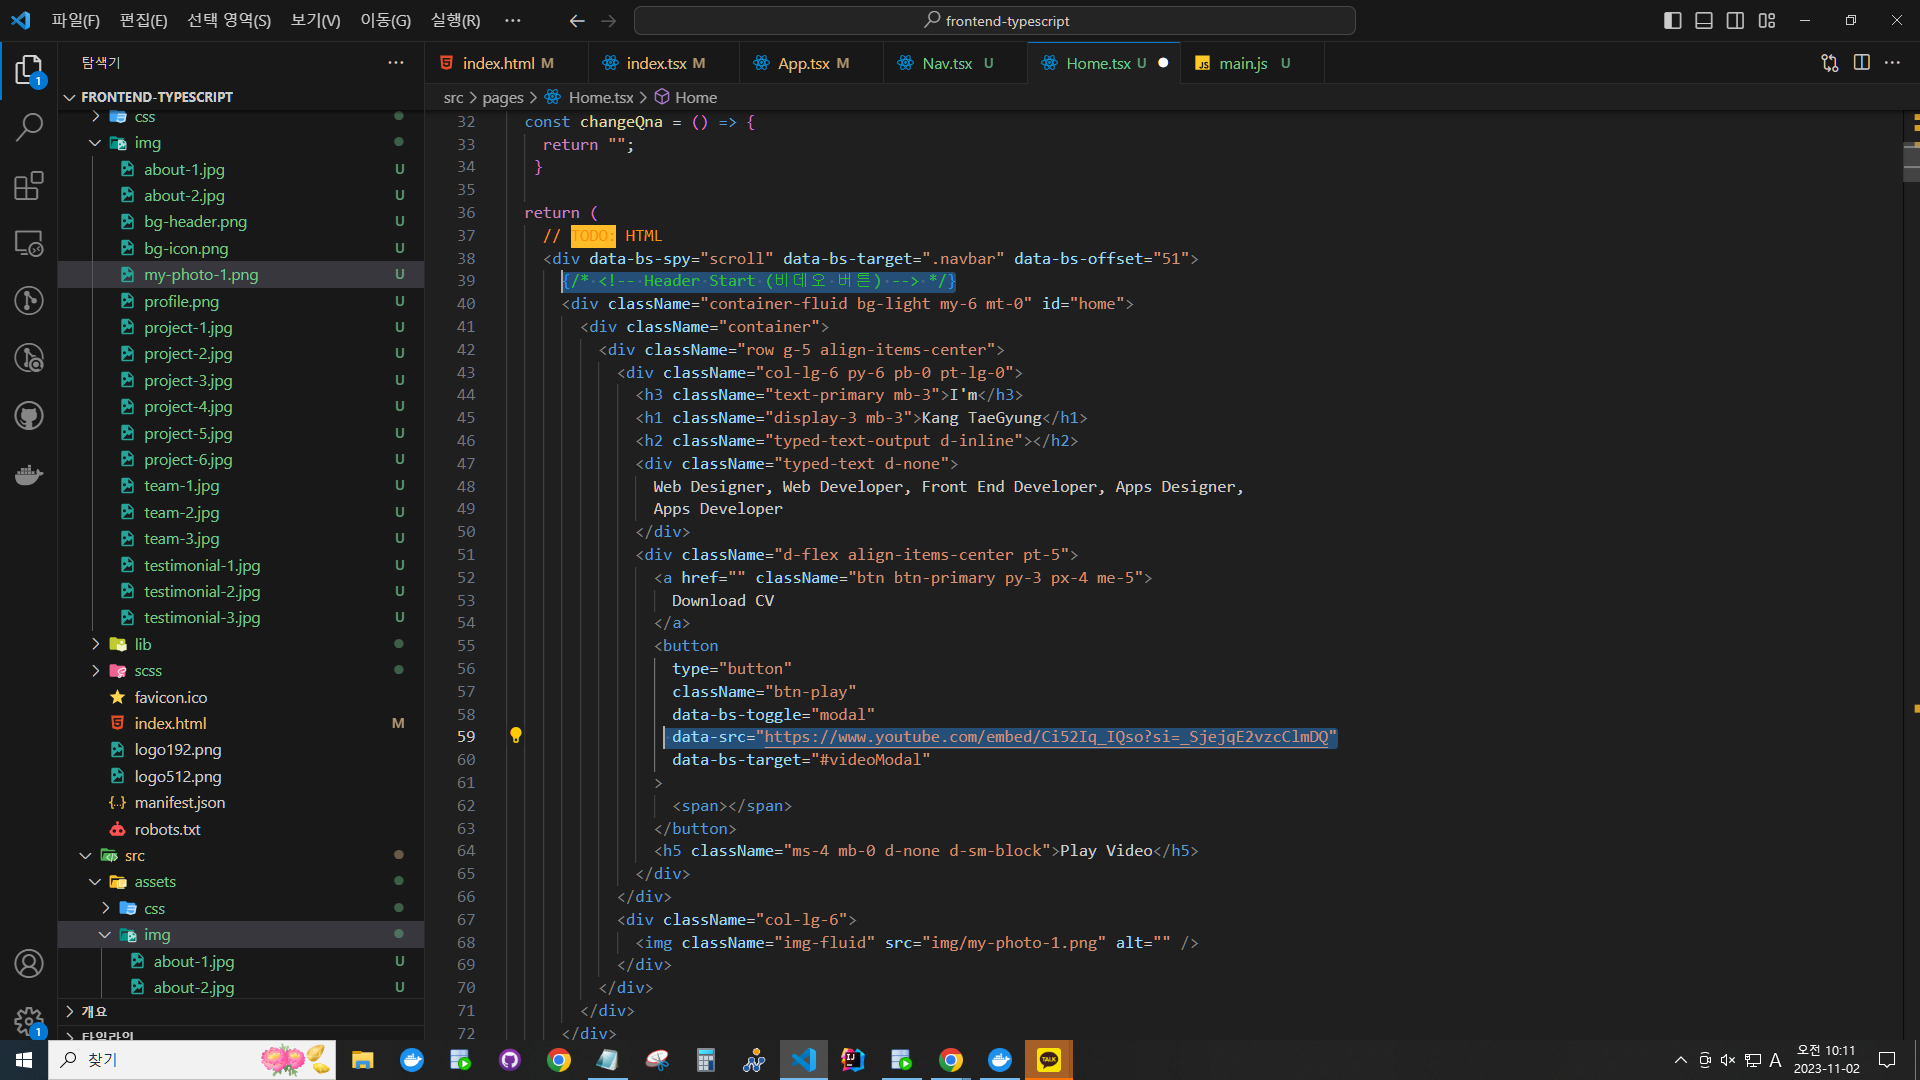Open Manage settings gear icon

29,1020
